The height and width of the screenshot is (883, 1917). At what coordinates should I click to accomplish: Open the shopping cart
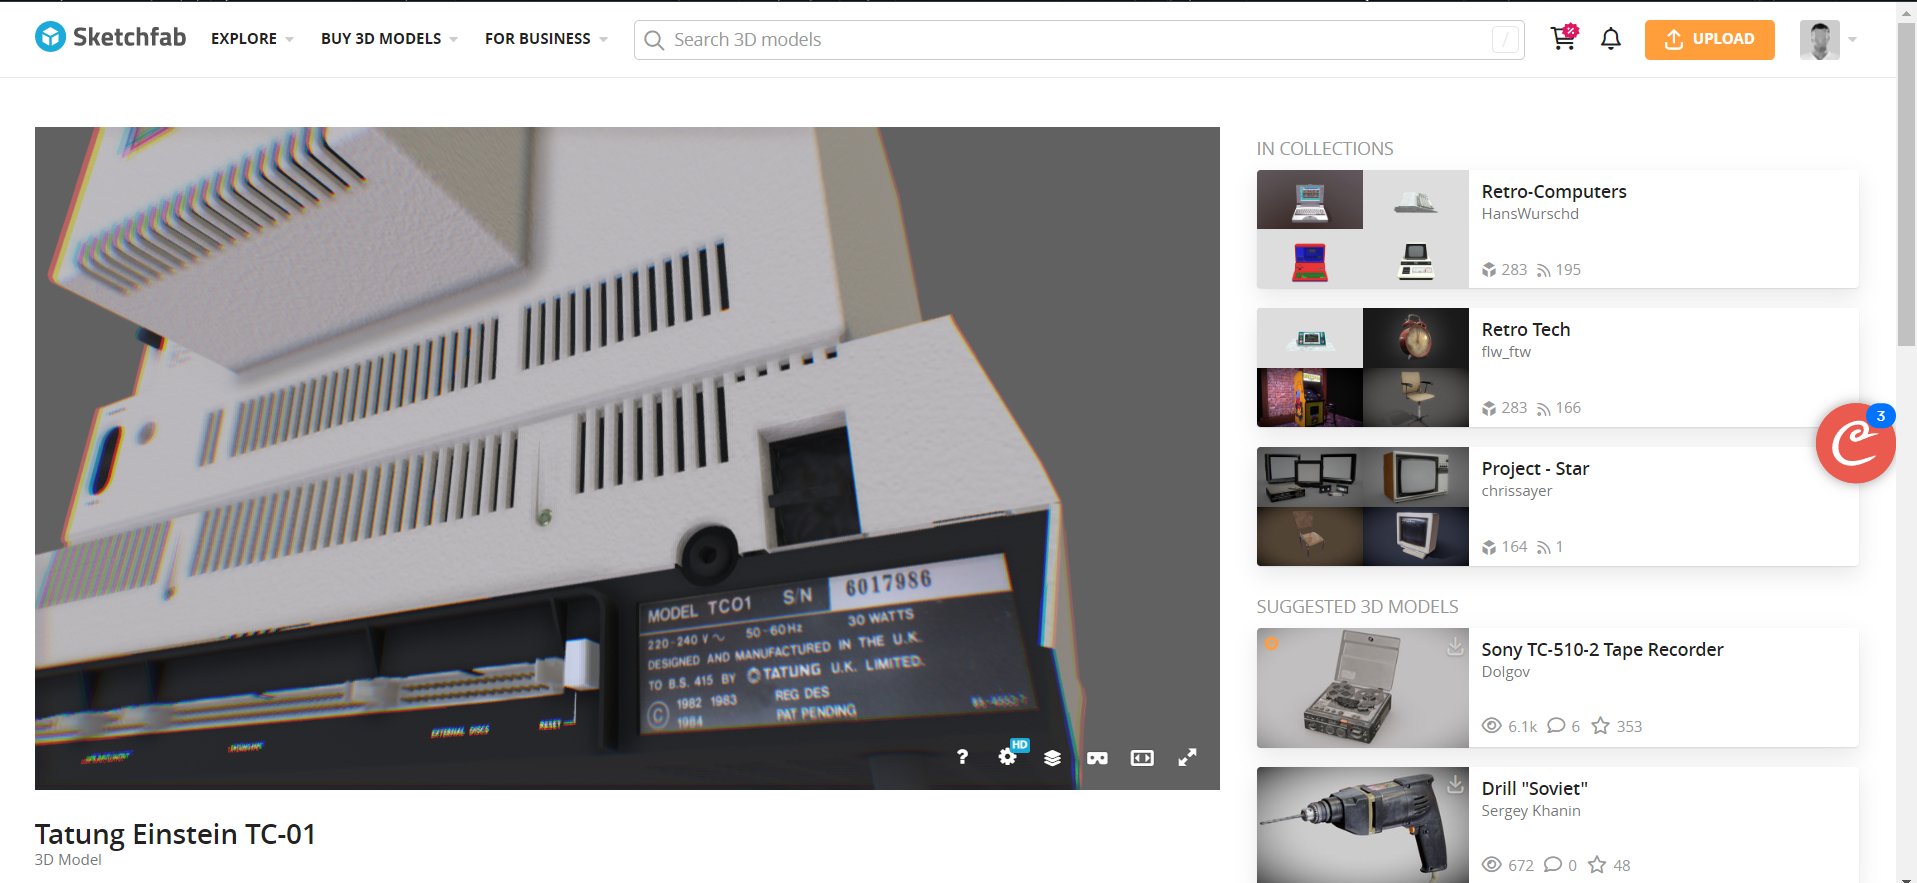pyautogui.click(x=1563, y=38)
